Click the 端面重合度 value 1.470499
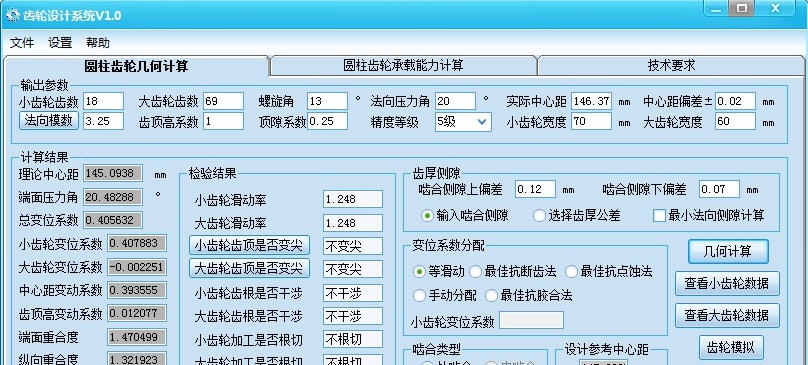 (x=137, y=337)
